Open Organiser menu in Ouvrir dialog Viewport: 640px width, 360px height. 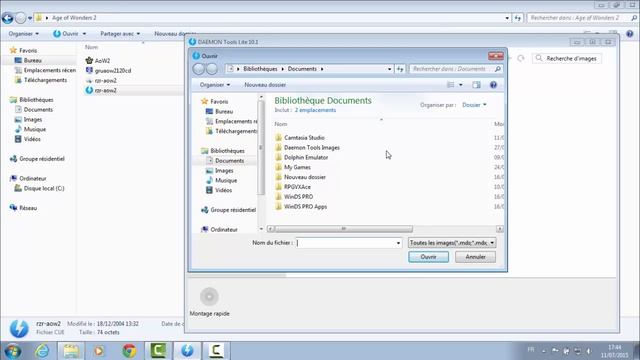coord(215,85)
